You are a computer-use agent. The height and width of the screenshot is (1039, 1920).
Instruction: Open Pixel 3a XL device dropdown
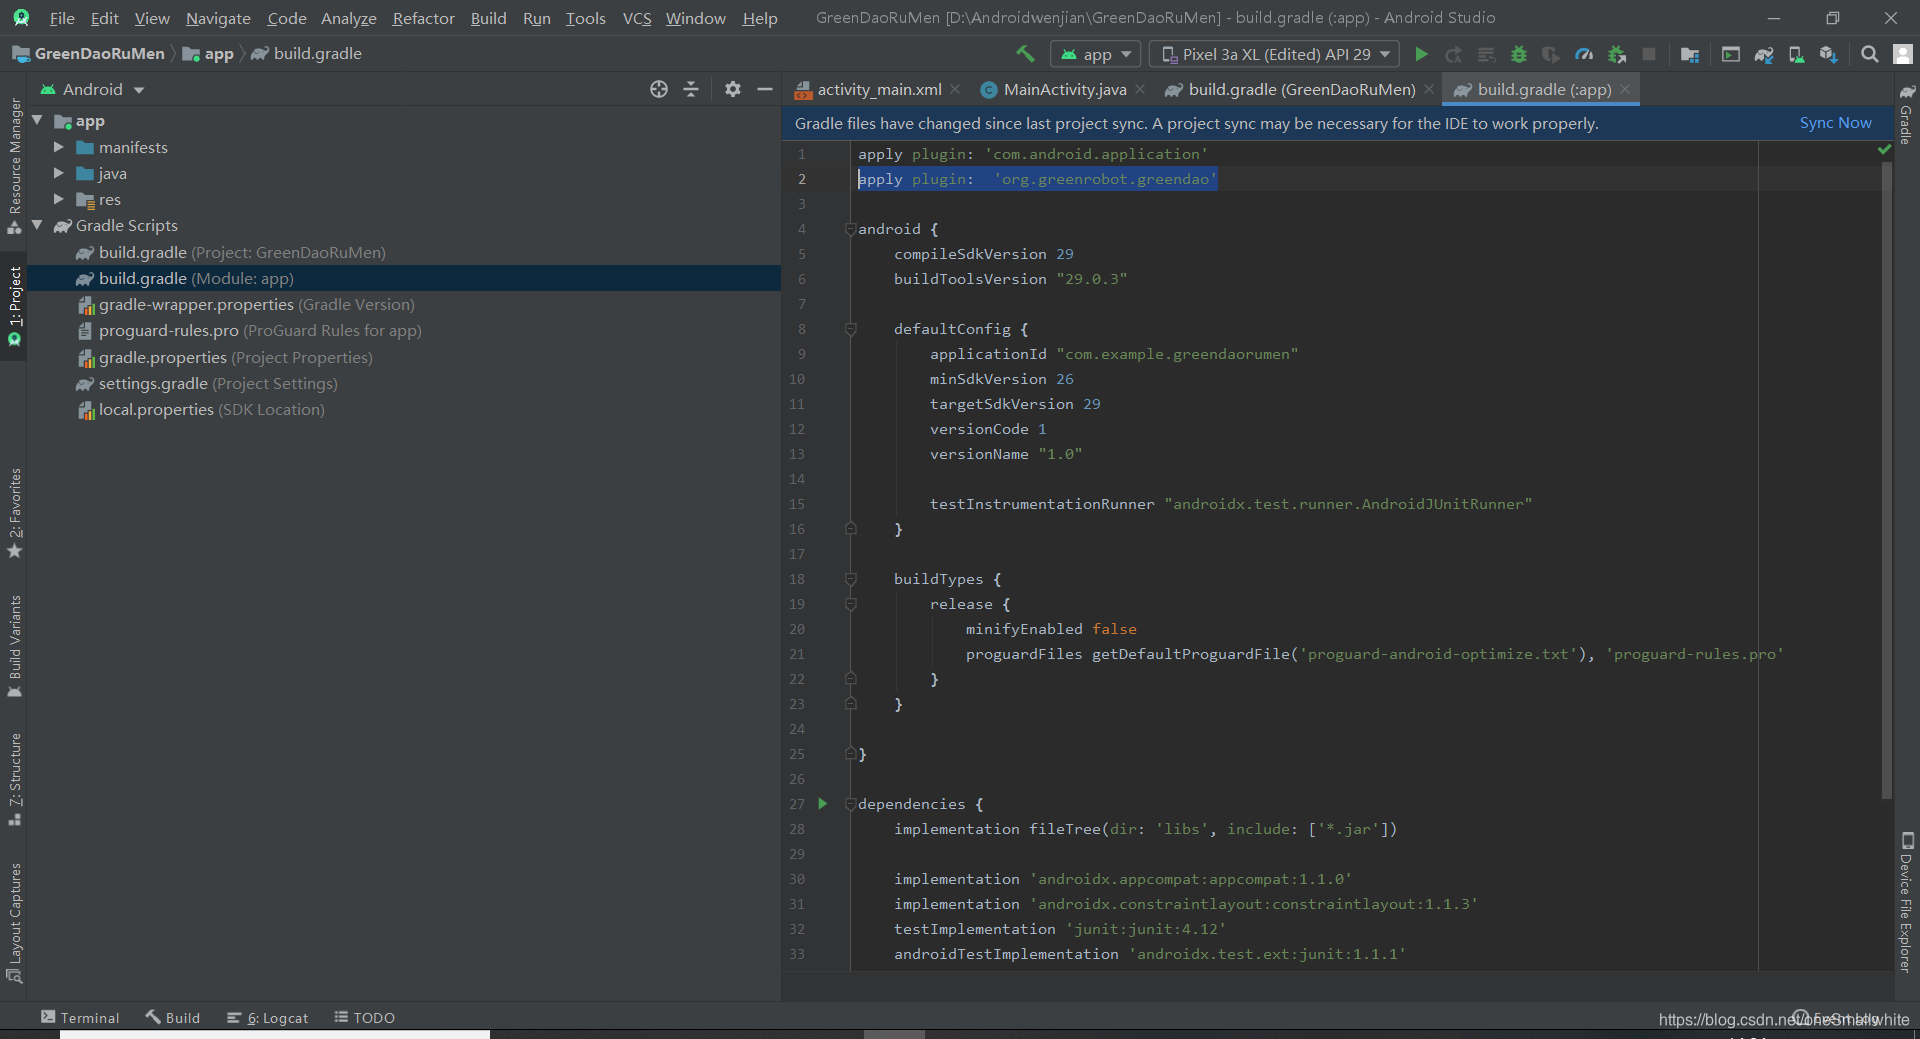tap(1276, 54)
